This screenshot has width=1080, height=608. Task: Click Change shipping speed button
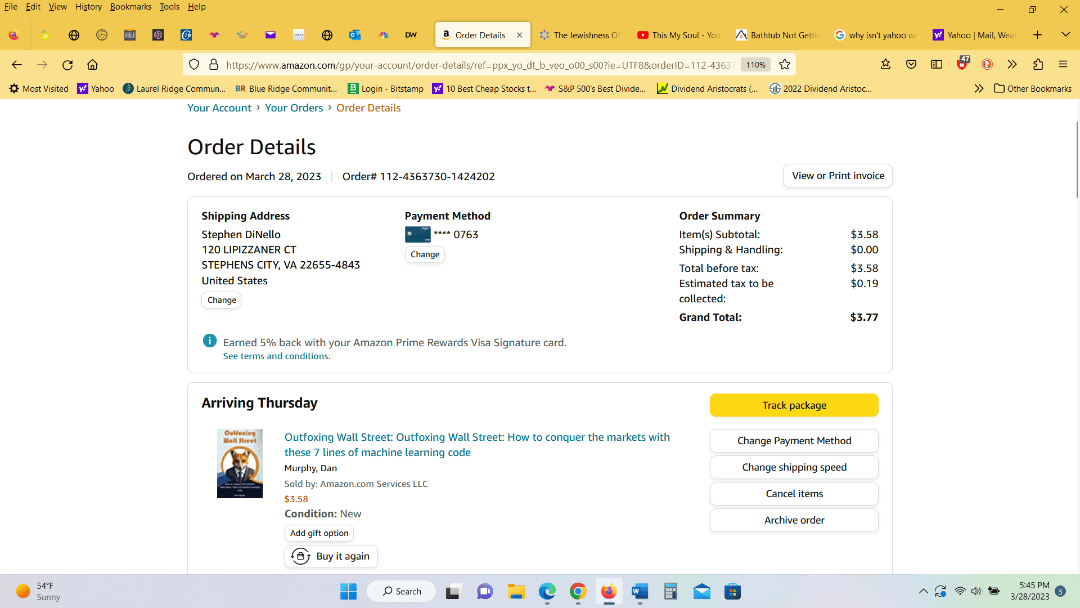coord(794,467)
